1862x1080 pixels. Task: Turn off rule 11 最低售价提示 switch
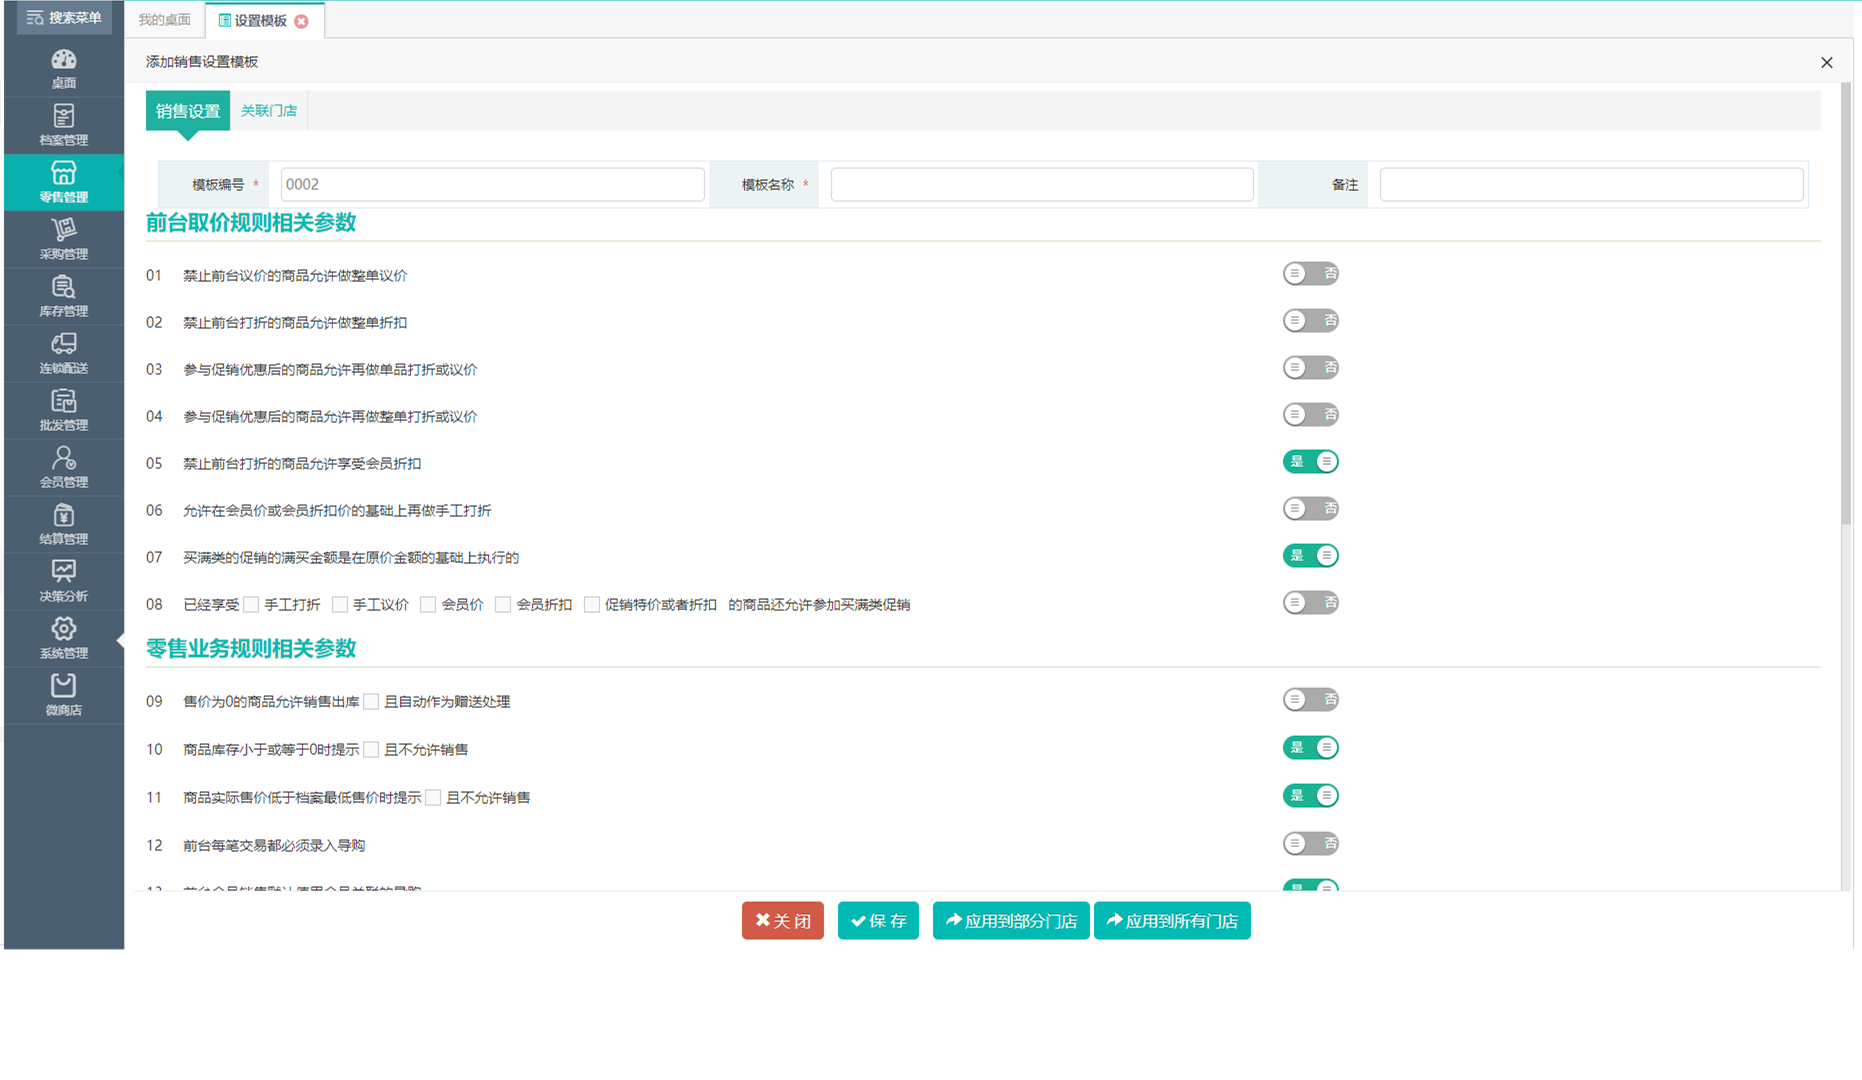pyautogui.click(x=1310, y=795)
